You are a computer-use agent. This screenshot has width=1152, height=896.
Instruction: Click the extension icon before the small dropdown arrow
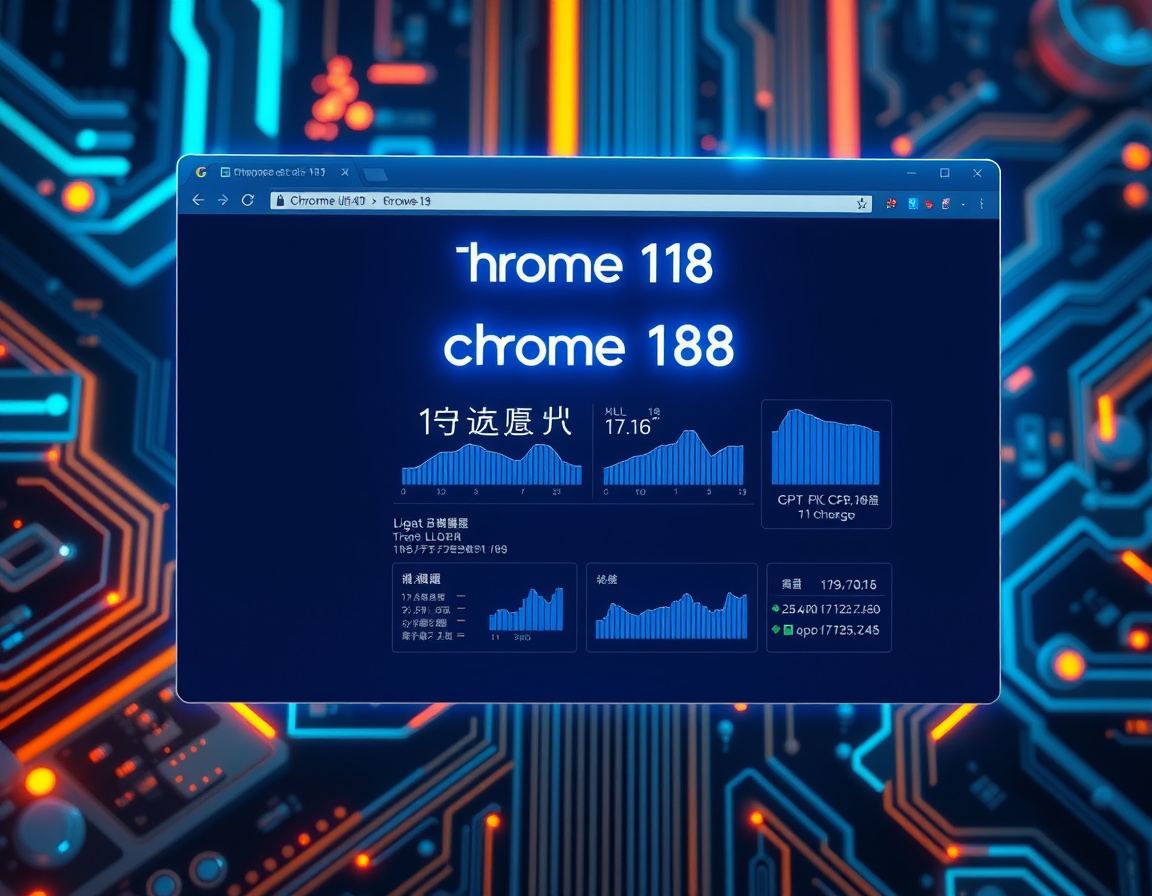click(946, 203)
